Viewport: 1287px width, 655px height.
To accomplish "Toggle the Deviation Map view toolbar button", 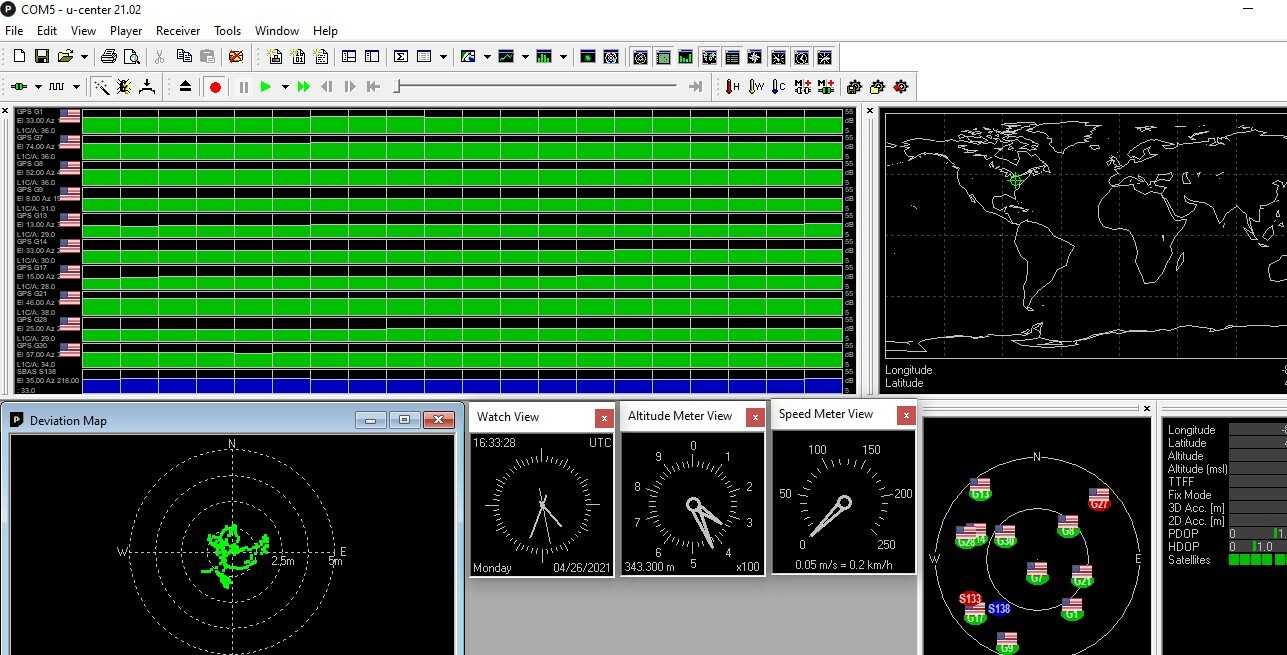I will click(x=663, y=57).
